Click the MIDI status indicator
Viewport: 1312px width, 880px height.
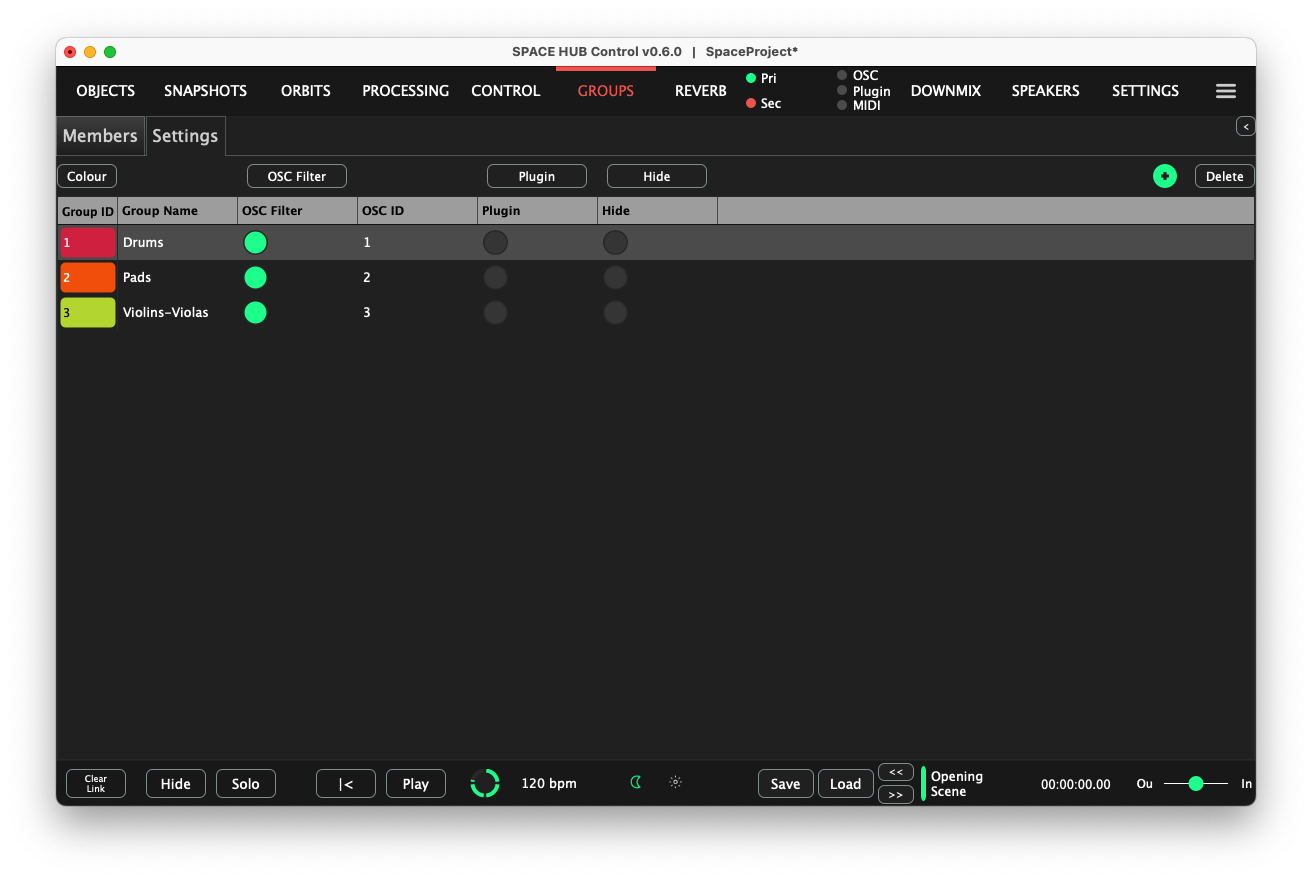(841, 105)
